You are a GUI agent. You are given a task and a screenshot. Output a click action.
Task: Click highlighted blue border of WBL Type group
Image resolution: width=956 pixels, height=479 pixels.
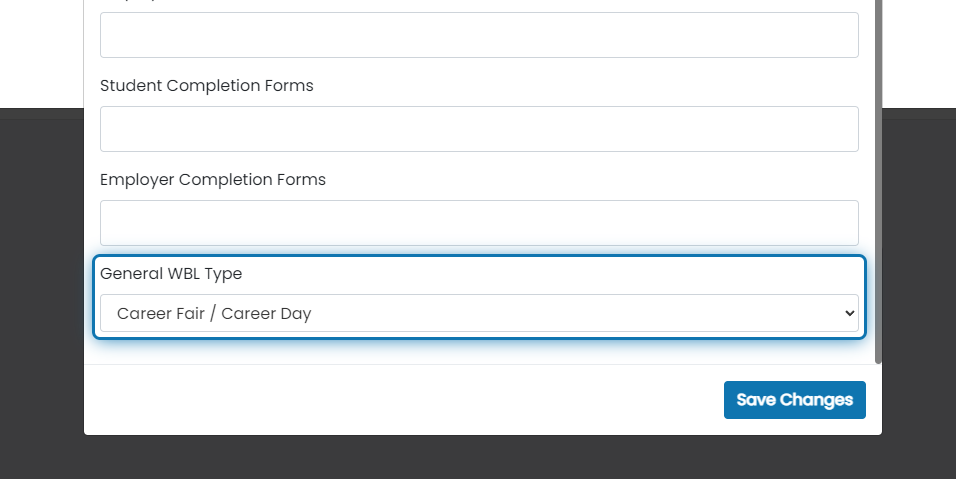(479, 257)
